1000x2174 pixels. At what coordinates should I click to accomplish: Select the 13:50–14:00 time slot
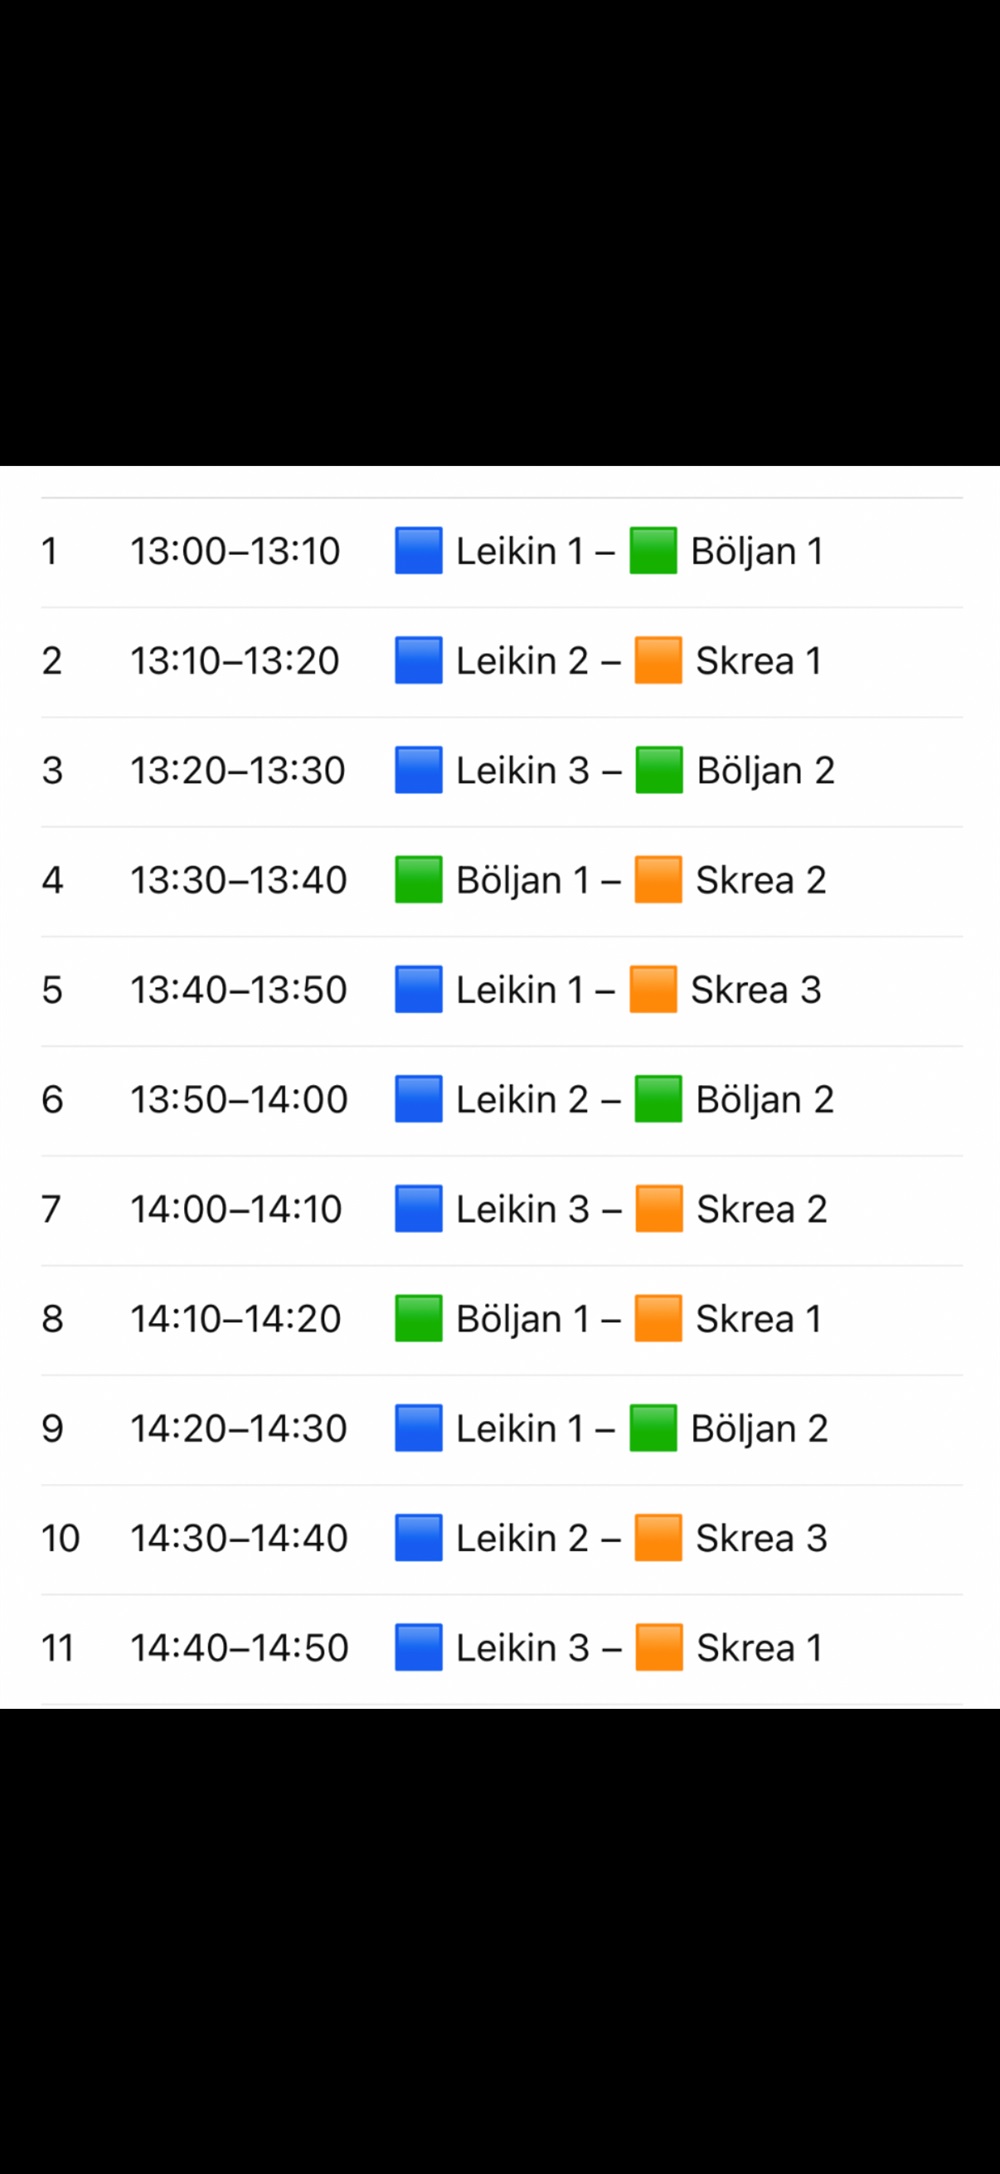coord(239,1099)
